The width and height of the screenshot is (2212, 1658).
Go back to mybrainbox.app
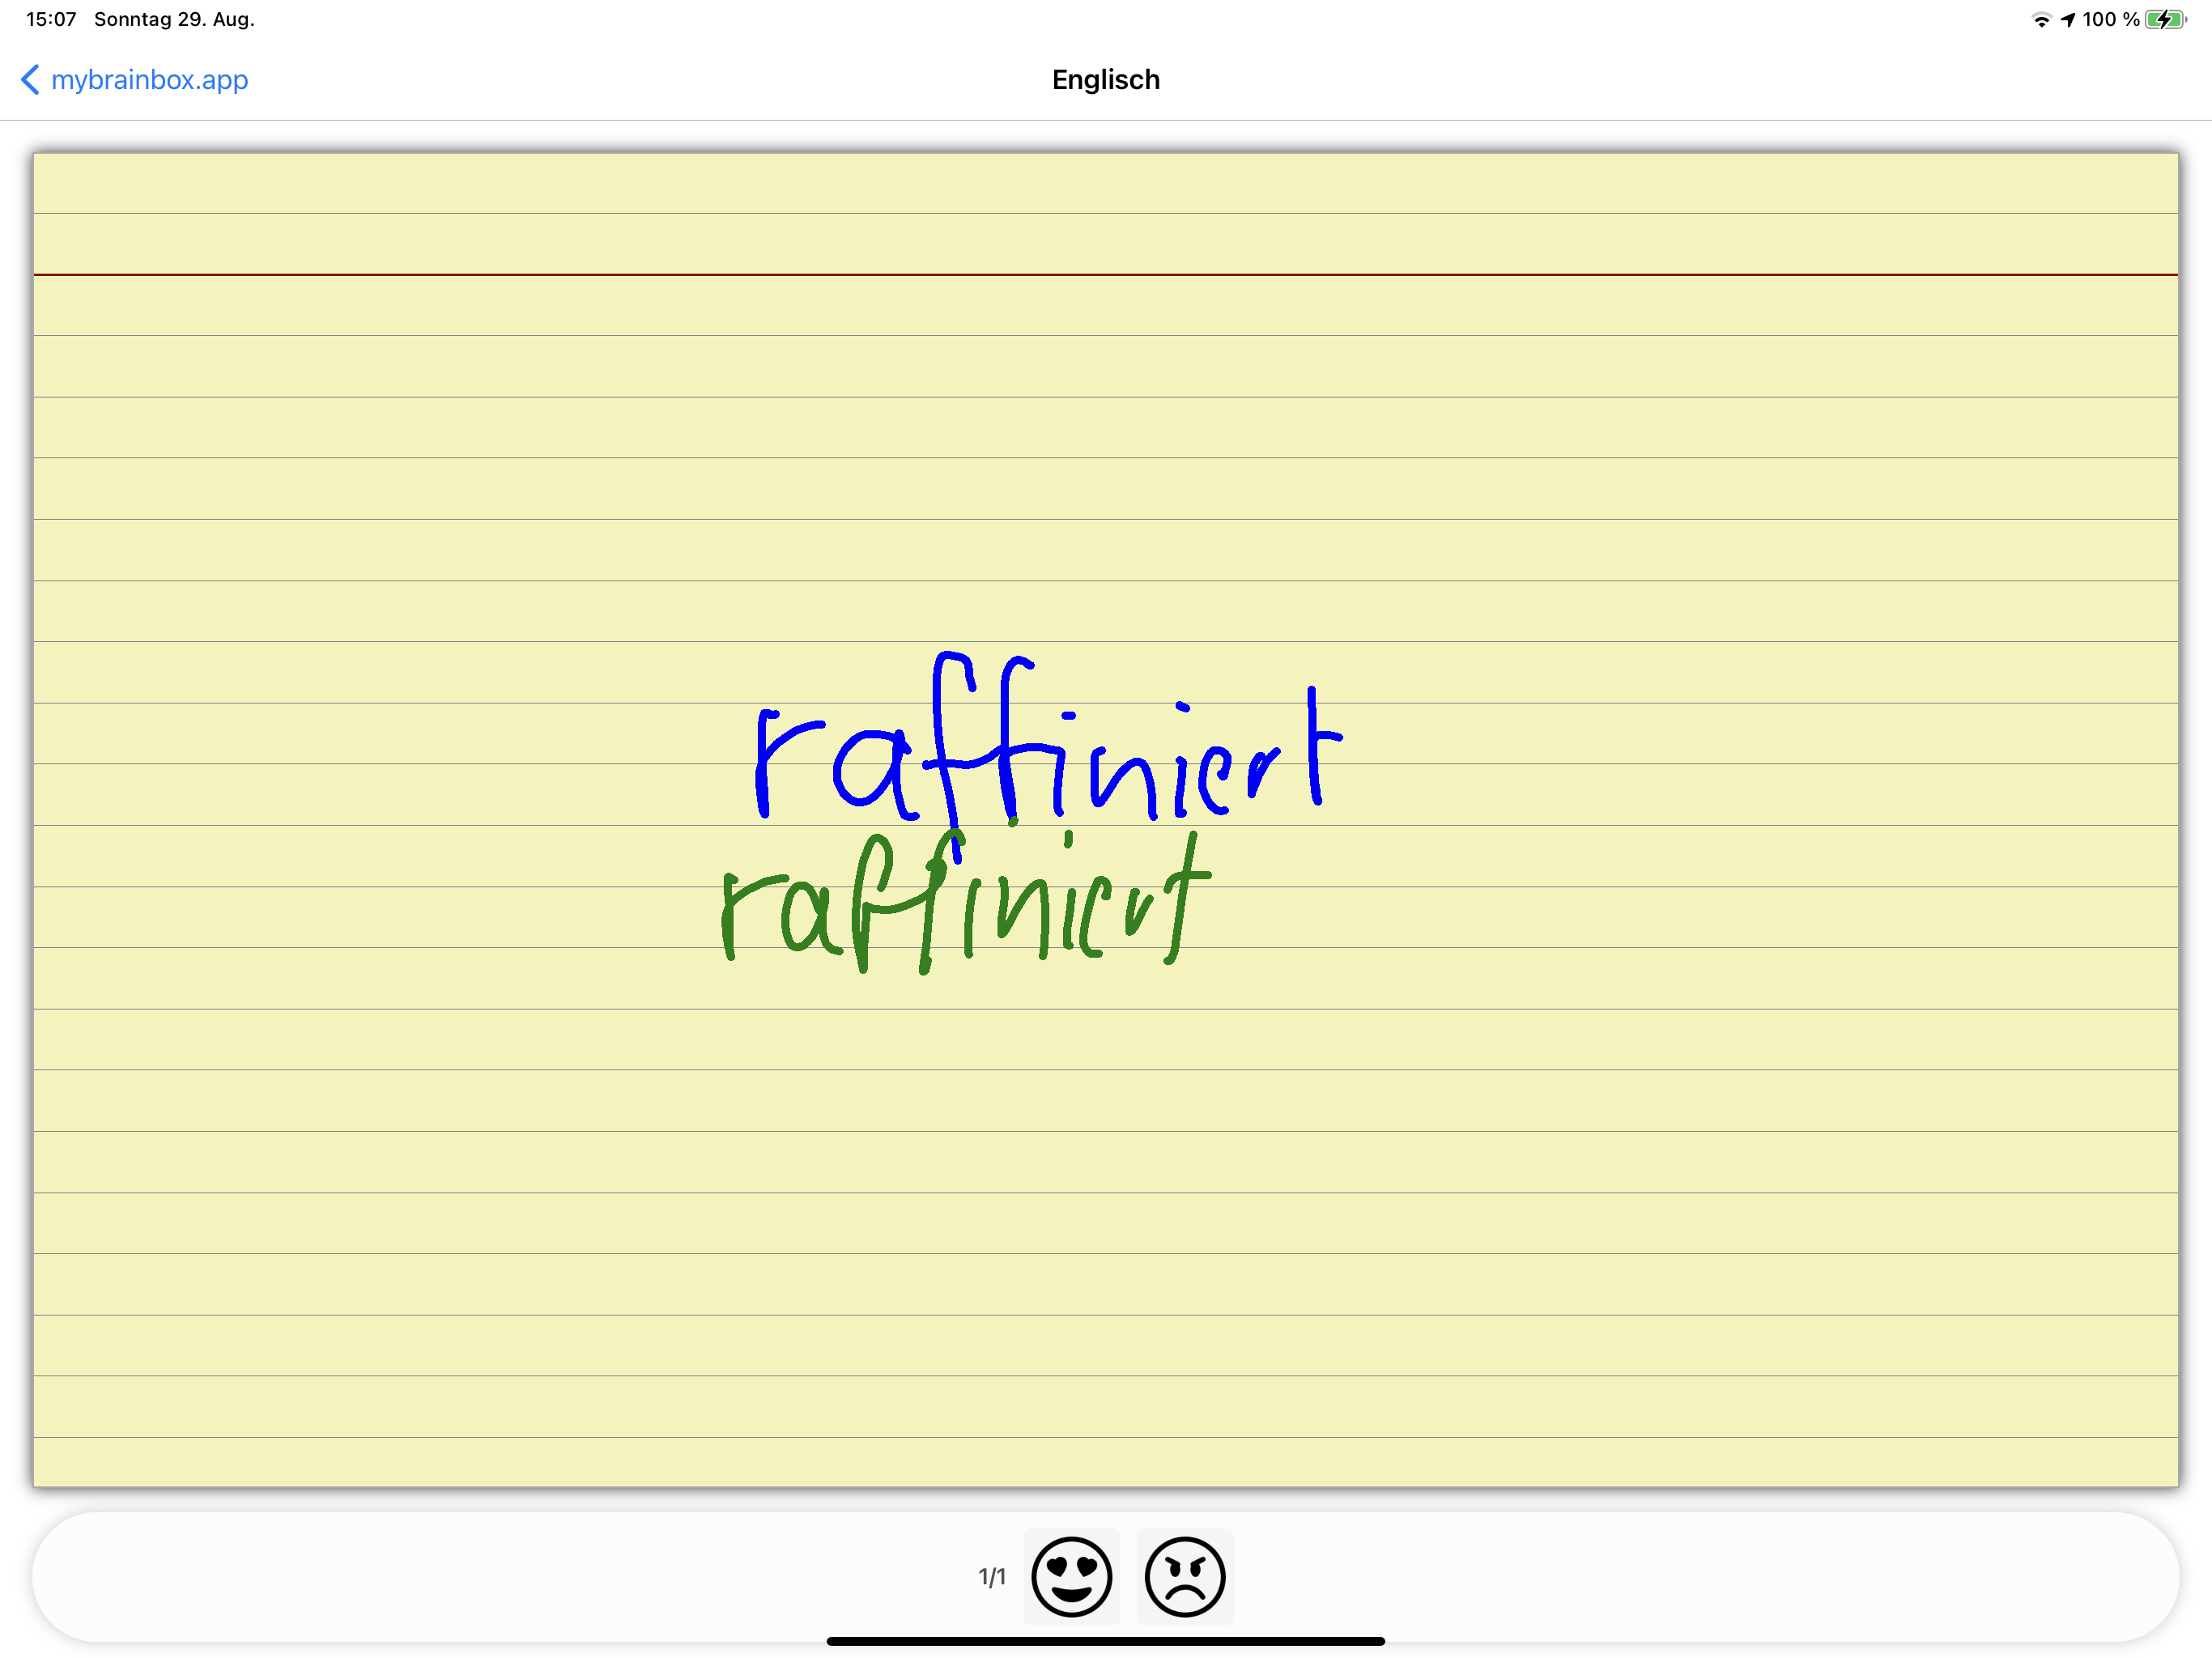click(149, 80)
